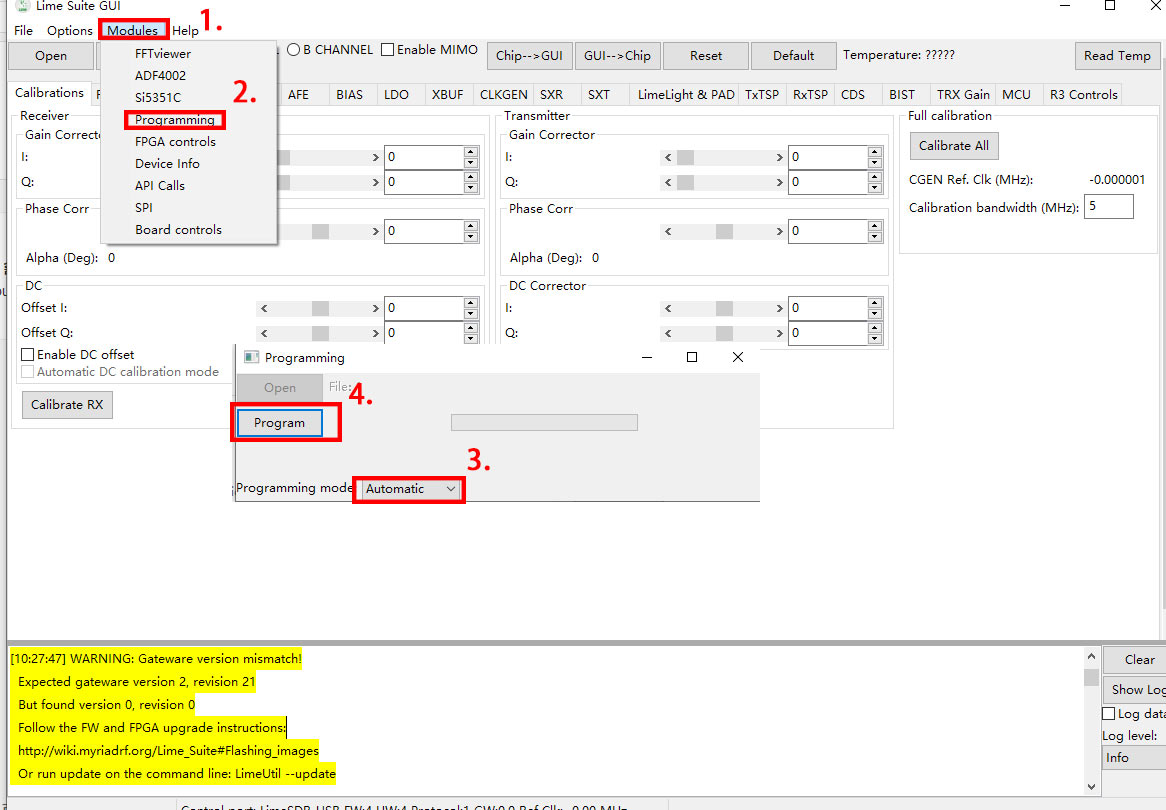The width and height of the screenshot is (1166, 810).
Task: Switch to the SXR tab
Action: pyautogui.click(x=551, y=94)
